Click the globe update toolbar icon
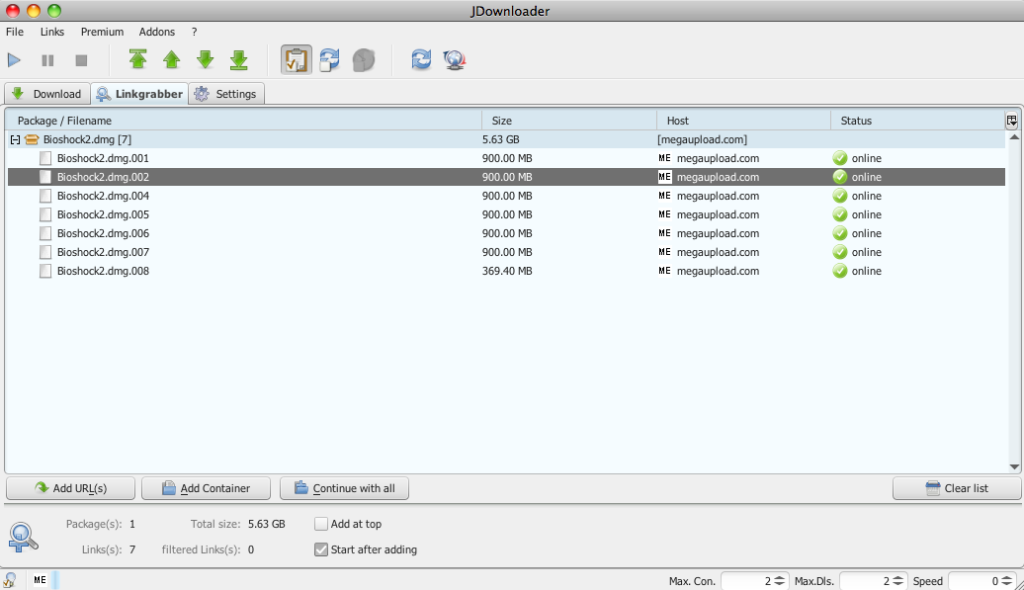This screenshot has height=590, width=1024. pos(455,59)
